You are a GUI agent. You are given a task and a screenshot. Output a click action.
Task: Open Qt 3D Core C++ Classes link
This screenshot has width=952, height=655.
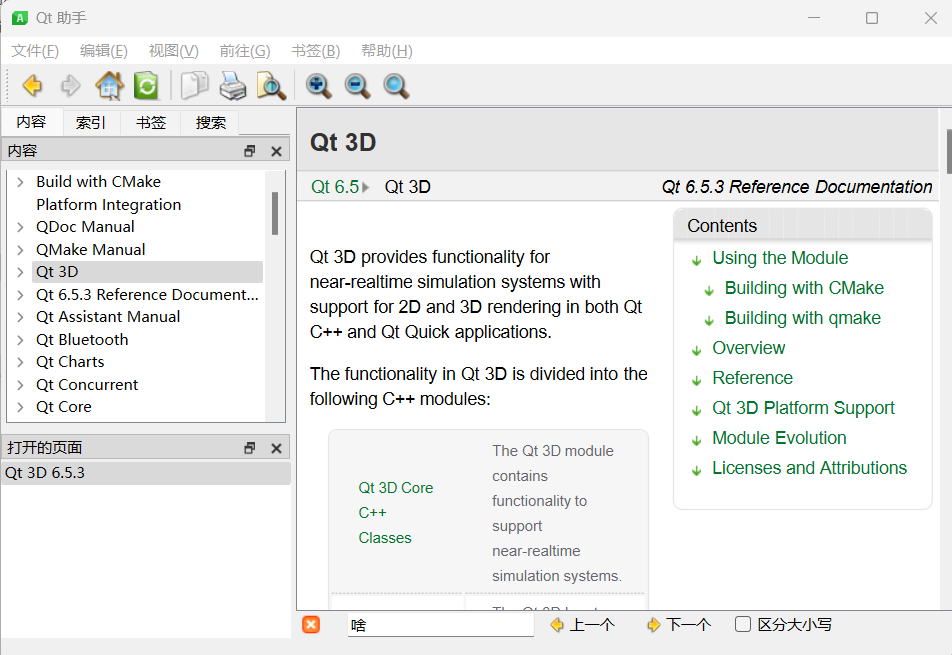[395, 513]
